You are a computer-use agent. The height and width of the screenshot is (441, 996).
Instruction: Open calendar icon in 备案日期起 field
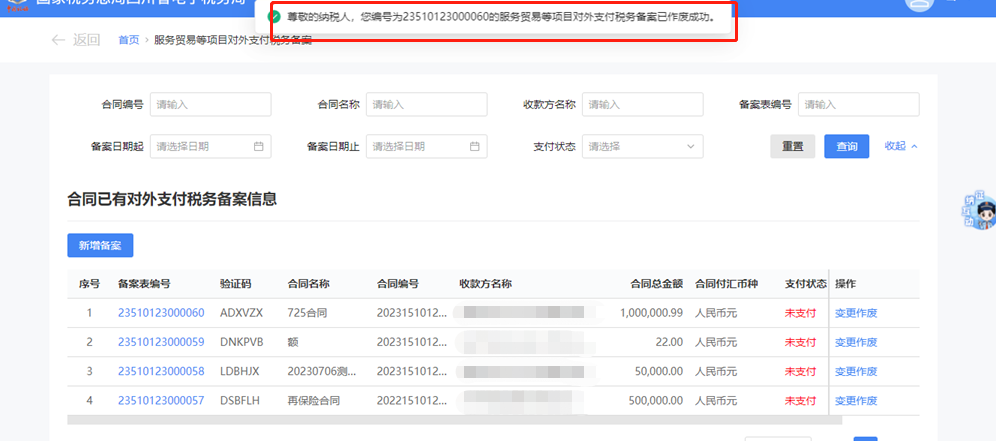click(258, 146)
